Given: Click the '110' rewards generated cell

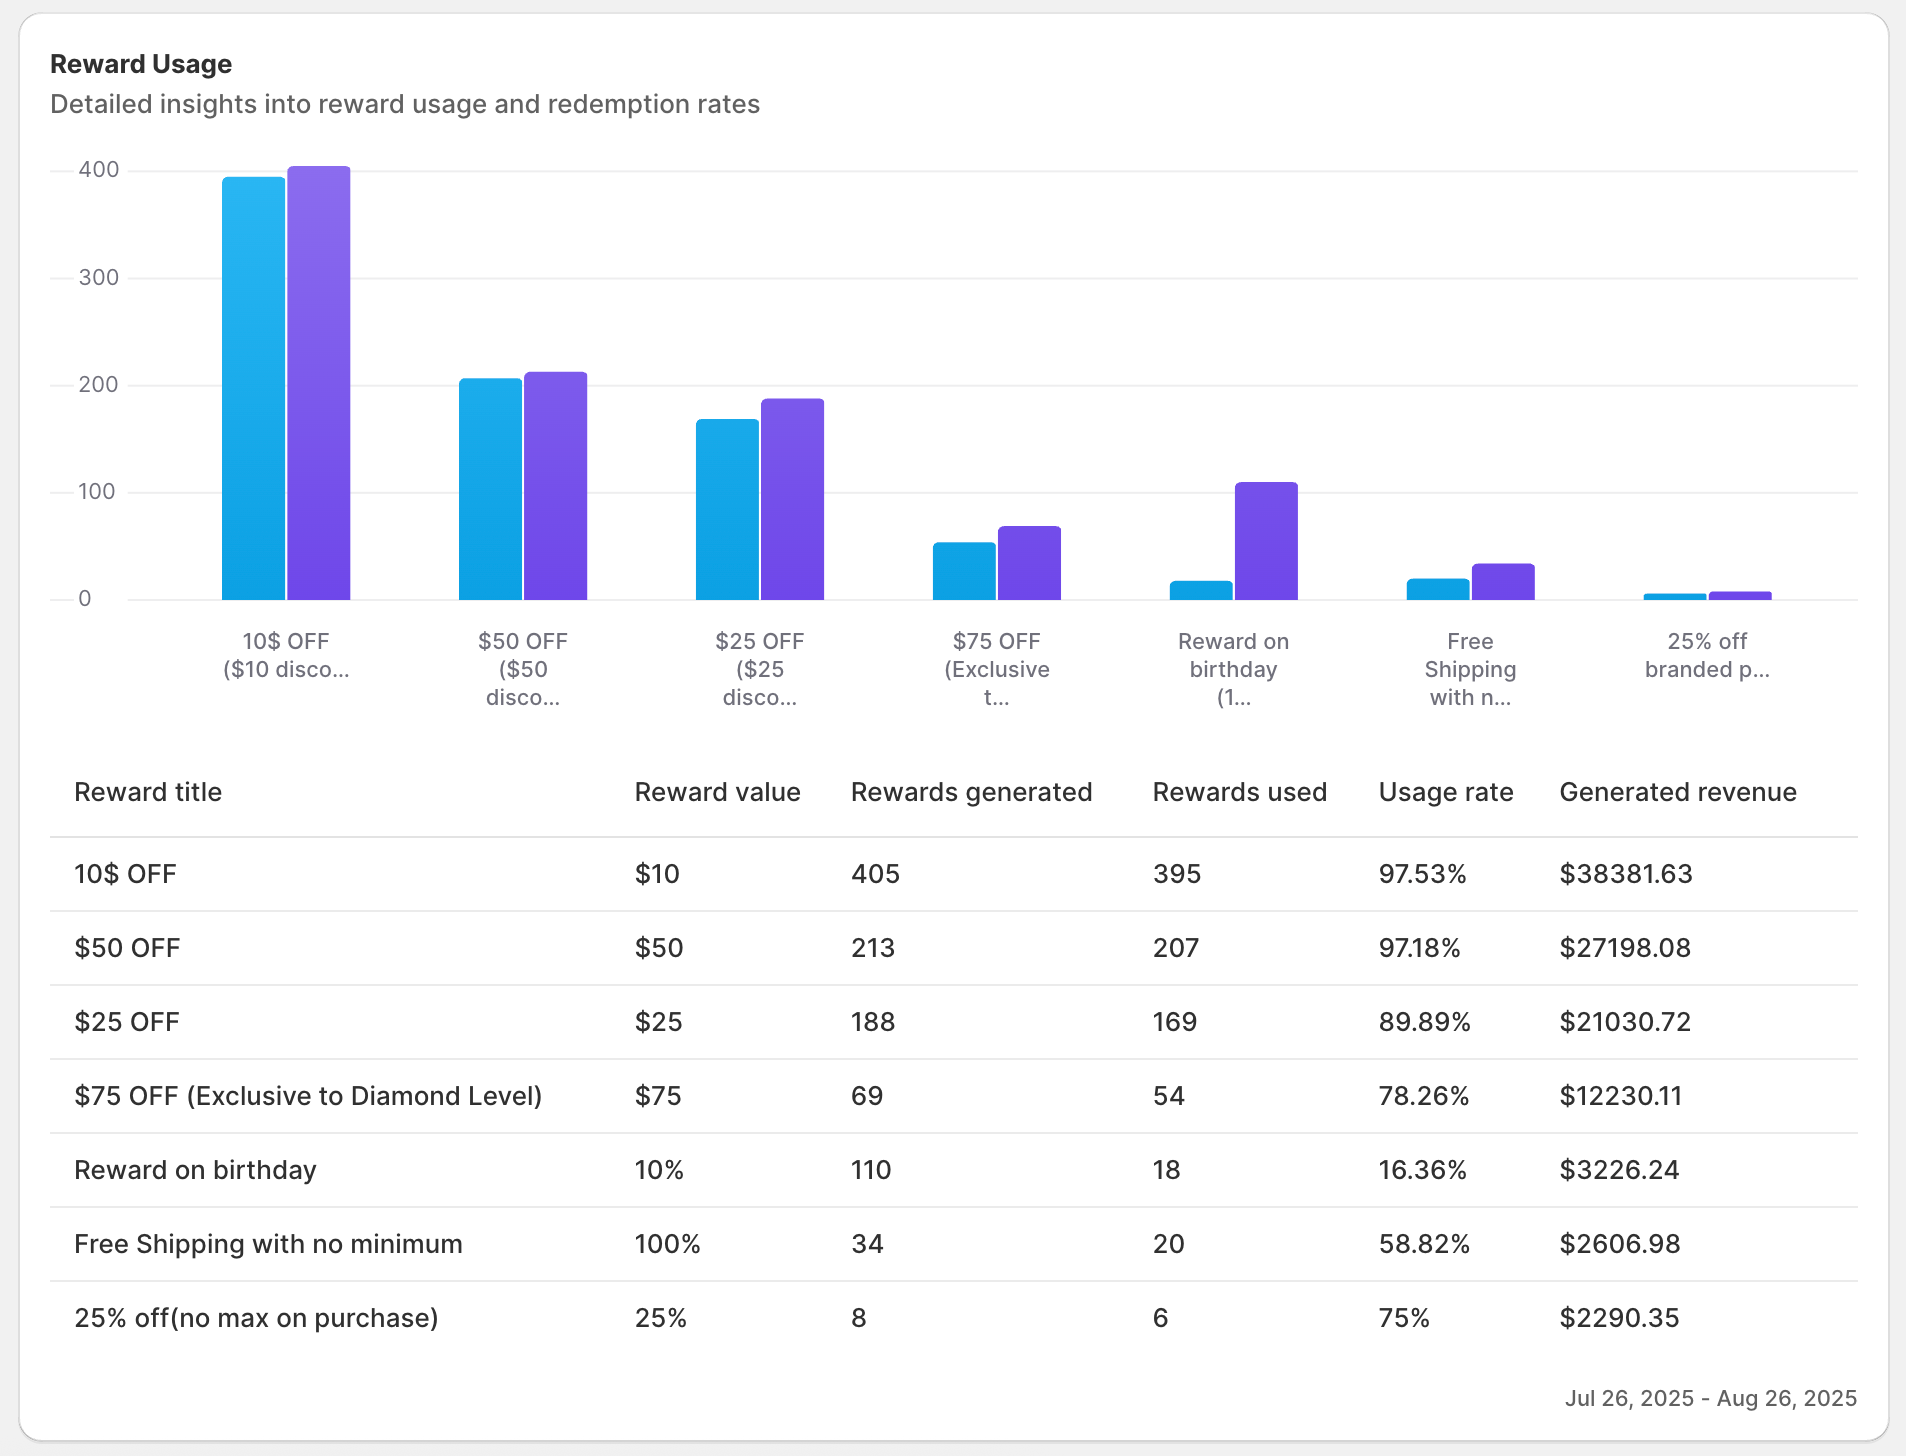Looking at the screenshot, I should [x=871, y=1170].
